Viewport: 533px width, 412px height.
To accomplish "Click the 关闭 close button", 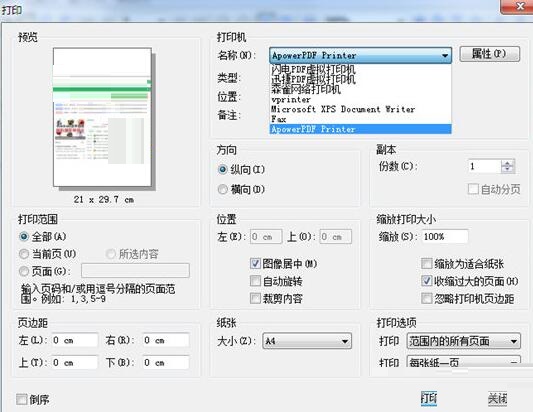I will pos(497,398).
